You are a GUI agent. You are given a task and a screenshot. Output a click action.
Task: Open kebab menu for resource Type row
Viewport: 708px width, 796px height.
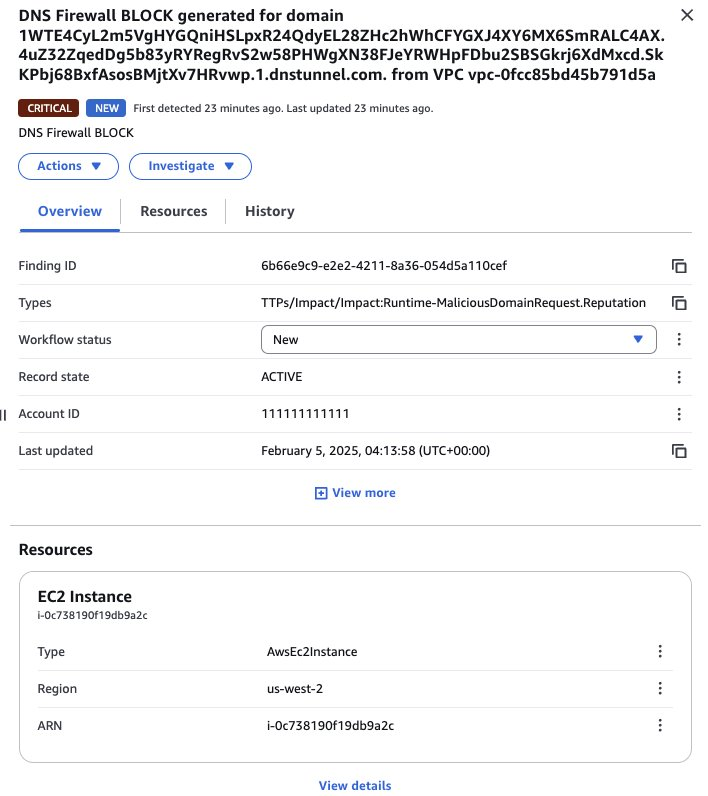coord(660,651)
